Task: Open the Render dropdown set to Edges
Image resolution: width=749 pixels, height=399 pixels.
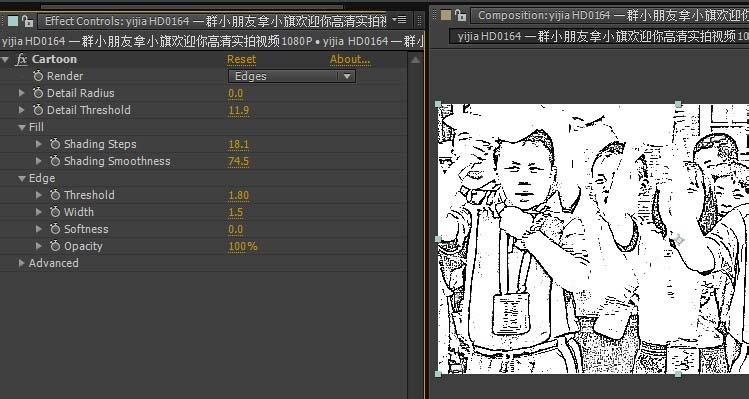Action: [292, 76]
